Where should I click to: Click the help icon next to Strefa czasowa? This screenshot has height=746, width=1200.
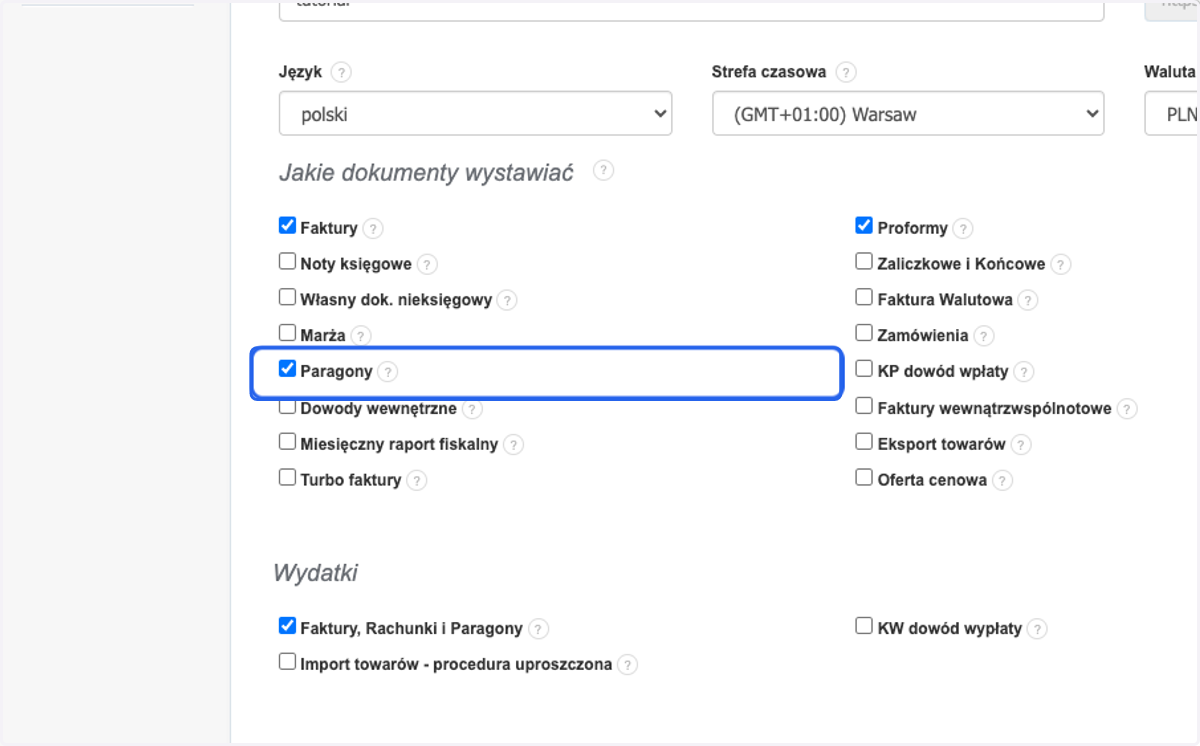tap(846, 73)
